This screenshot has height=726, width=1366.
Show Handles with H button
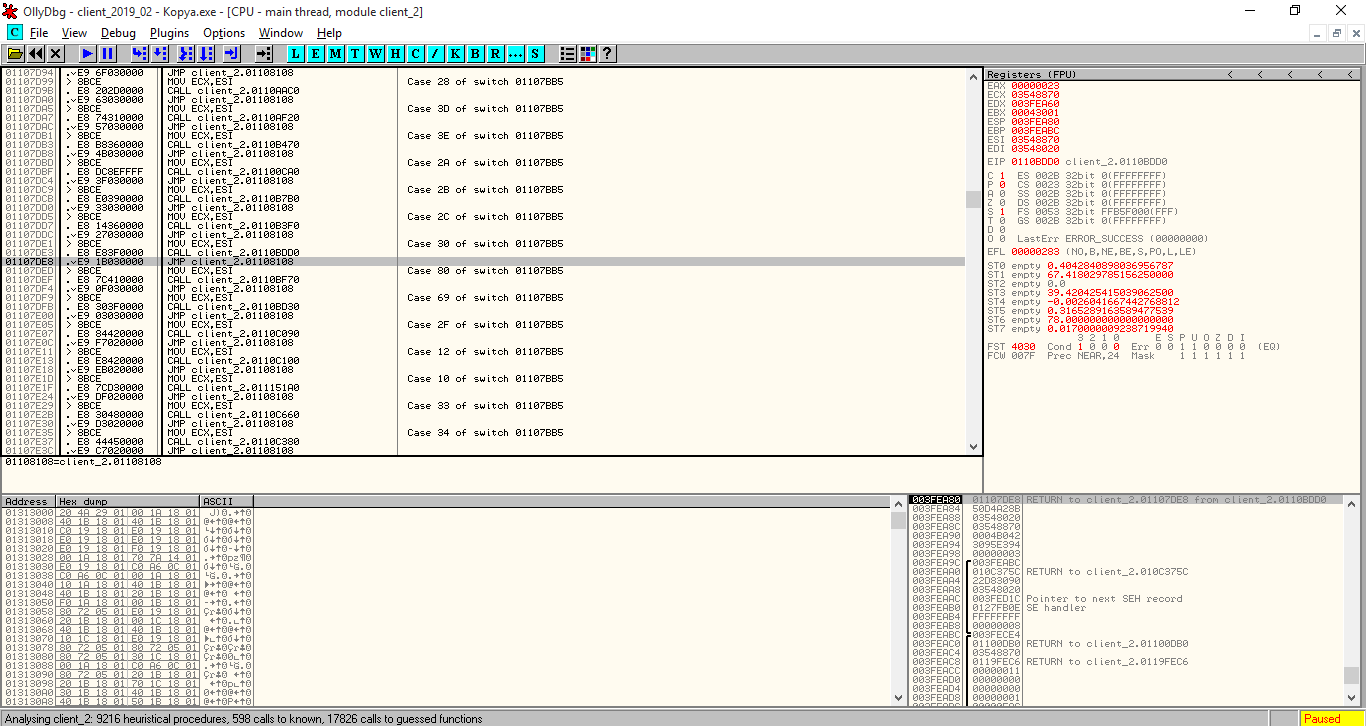pos(396,53)
